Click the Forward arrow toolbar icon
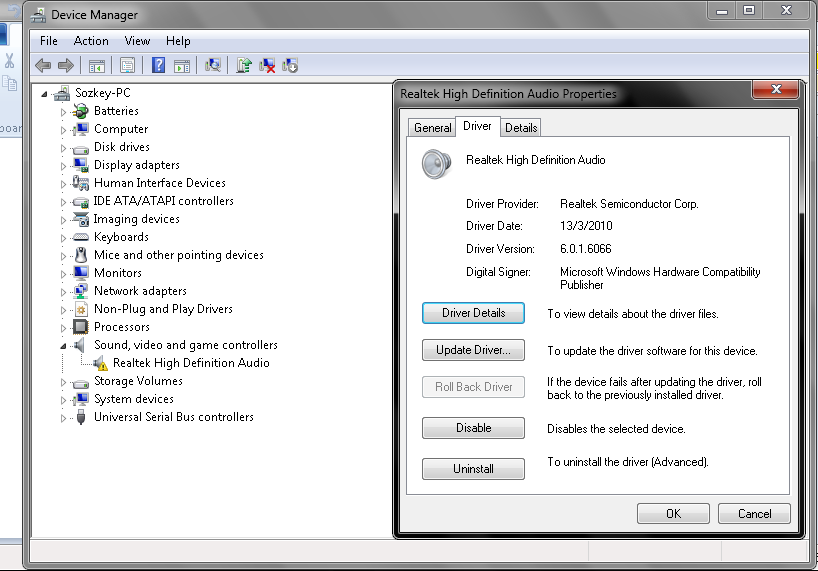818x571 pixels. coord(66,66)
